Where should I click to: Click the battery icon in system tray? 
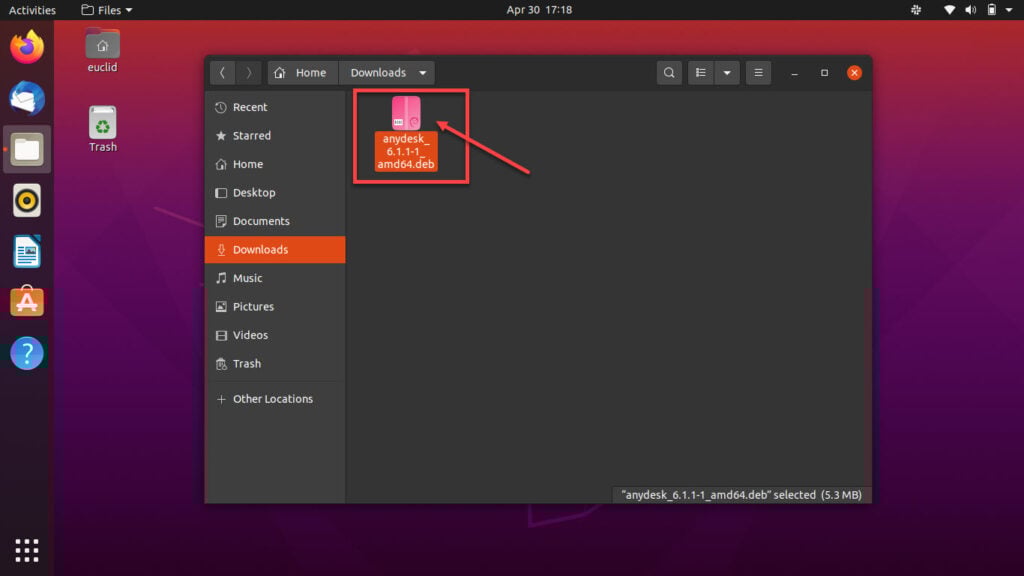[991, 10]
